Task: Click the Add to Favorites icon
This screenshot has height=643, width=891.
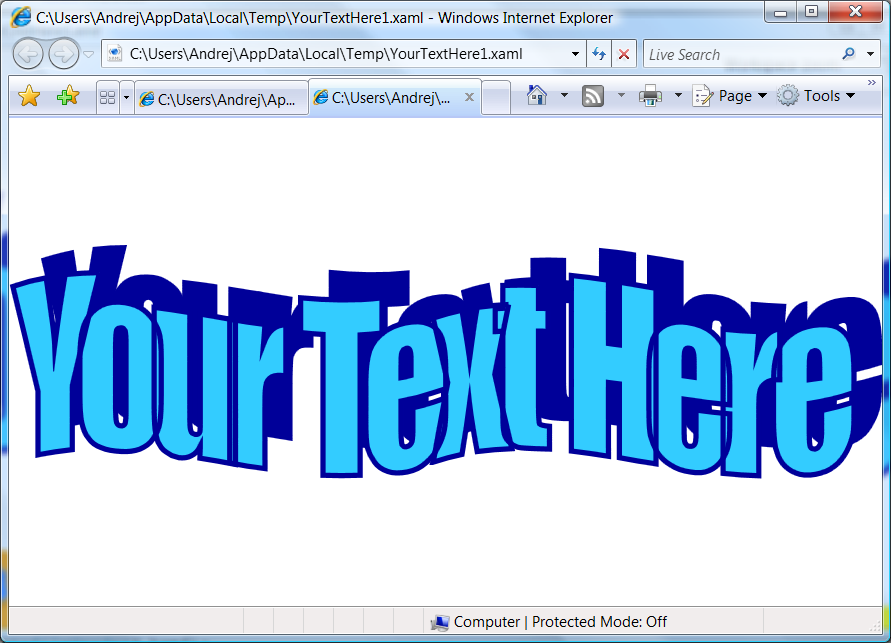Action: (68, 96)
